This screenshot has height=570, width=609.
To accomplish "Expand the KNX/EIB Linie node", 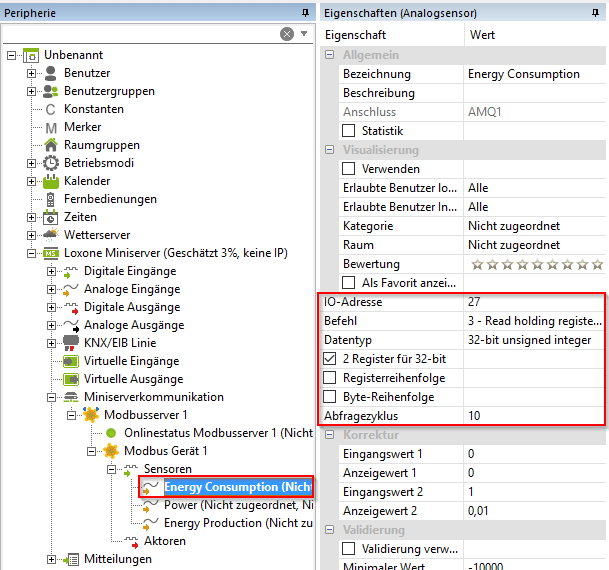I will click(x=51, y=344).
